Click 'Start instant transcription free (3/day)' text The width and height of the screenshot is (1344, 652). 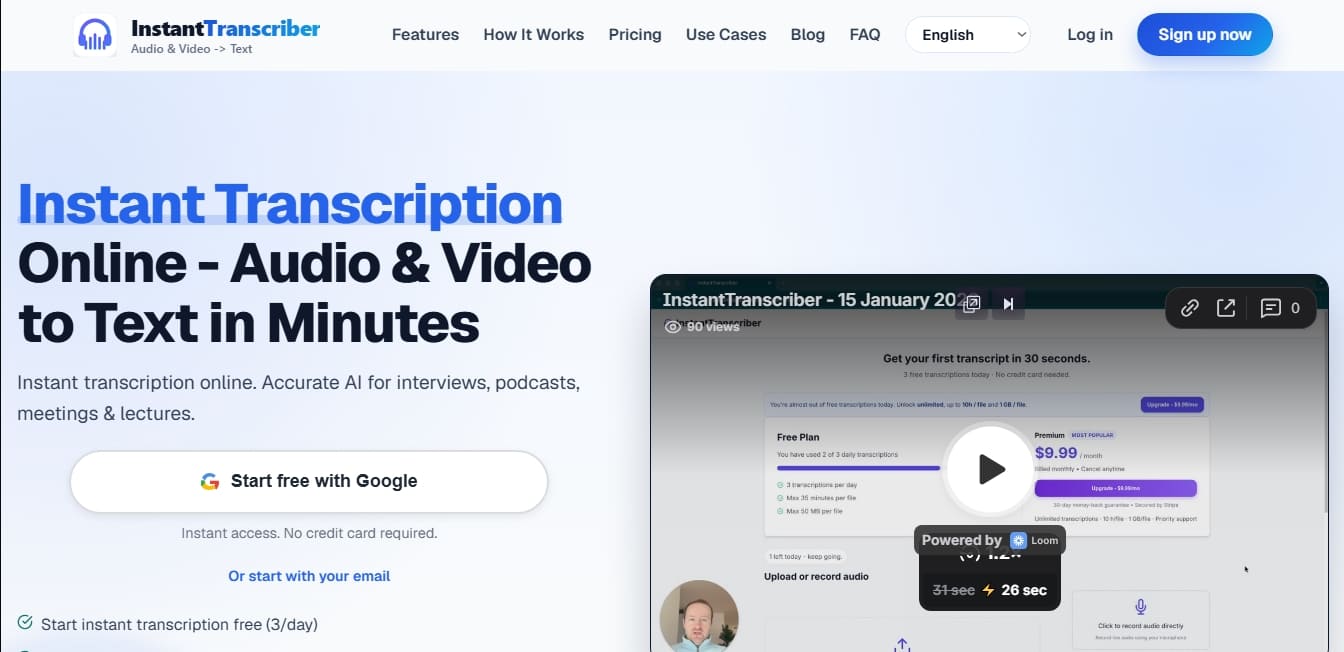pyautogui.click(x=179, y=624)
